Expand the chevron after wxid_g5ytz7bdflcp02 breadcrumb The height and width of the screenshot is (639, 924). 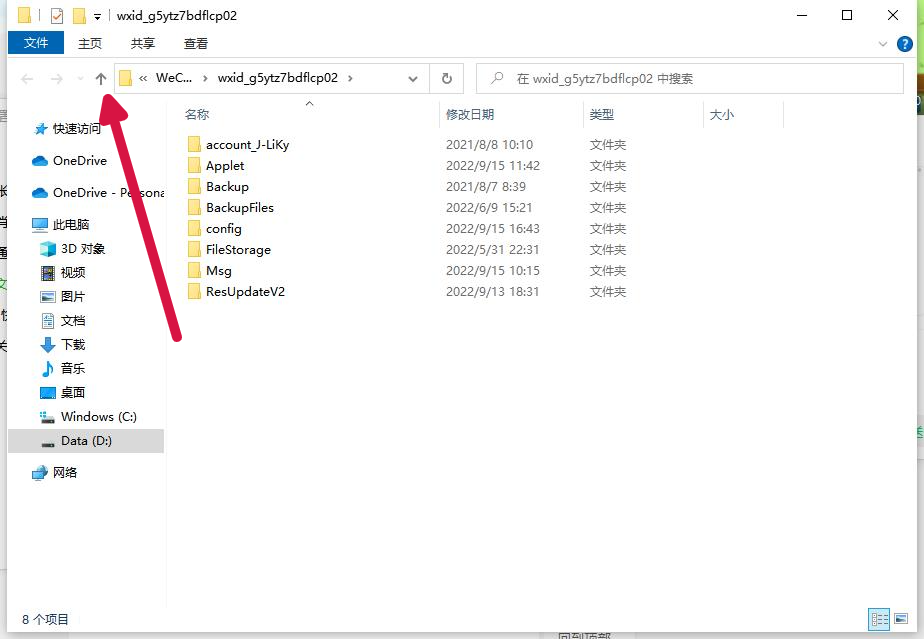[x=350, y=78]
